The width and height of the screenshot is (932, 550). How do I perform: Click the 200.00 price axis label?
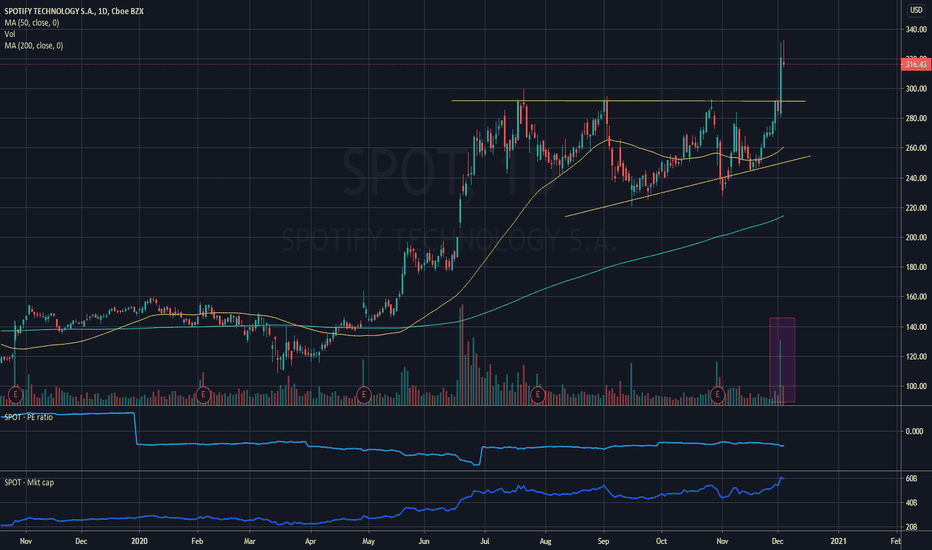coord(916,237)
